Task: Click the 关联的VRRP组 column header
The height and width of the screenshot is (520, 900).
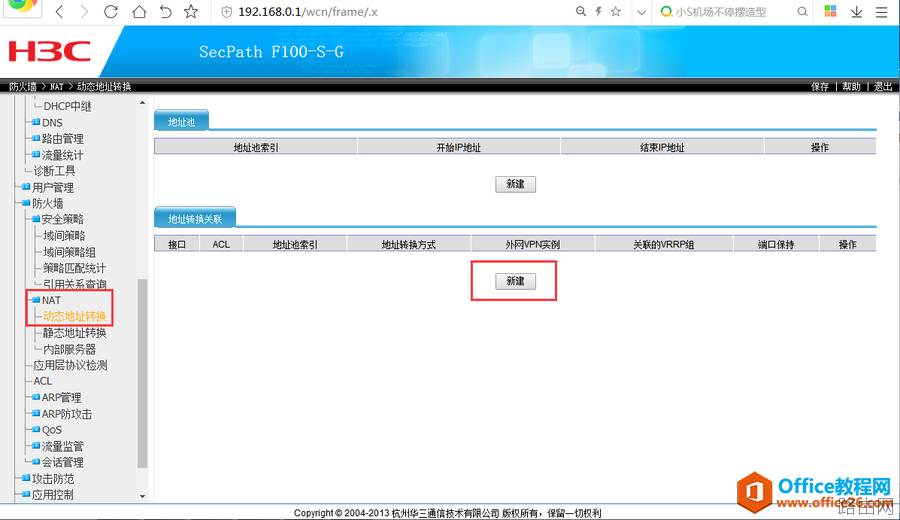Action: [664, 245]
